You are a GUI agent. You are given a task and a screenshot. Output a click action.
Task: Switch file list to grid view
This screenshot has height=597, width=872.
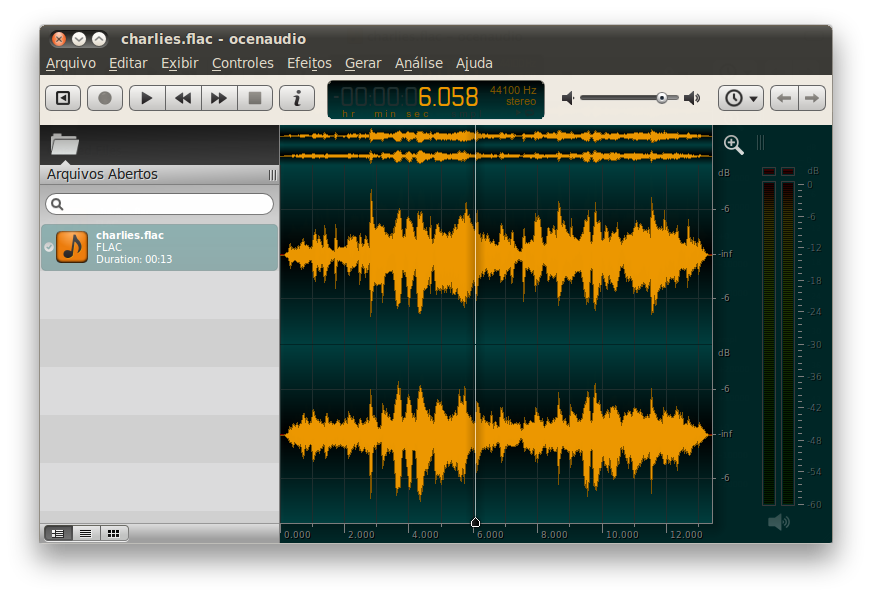113,533
